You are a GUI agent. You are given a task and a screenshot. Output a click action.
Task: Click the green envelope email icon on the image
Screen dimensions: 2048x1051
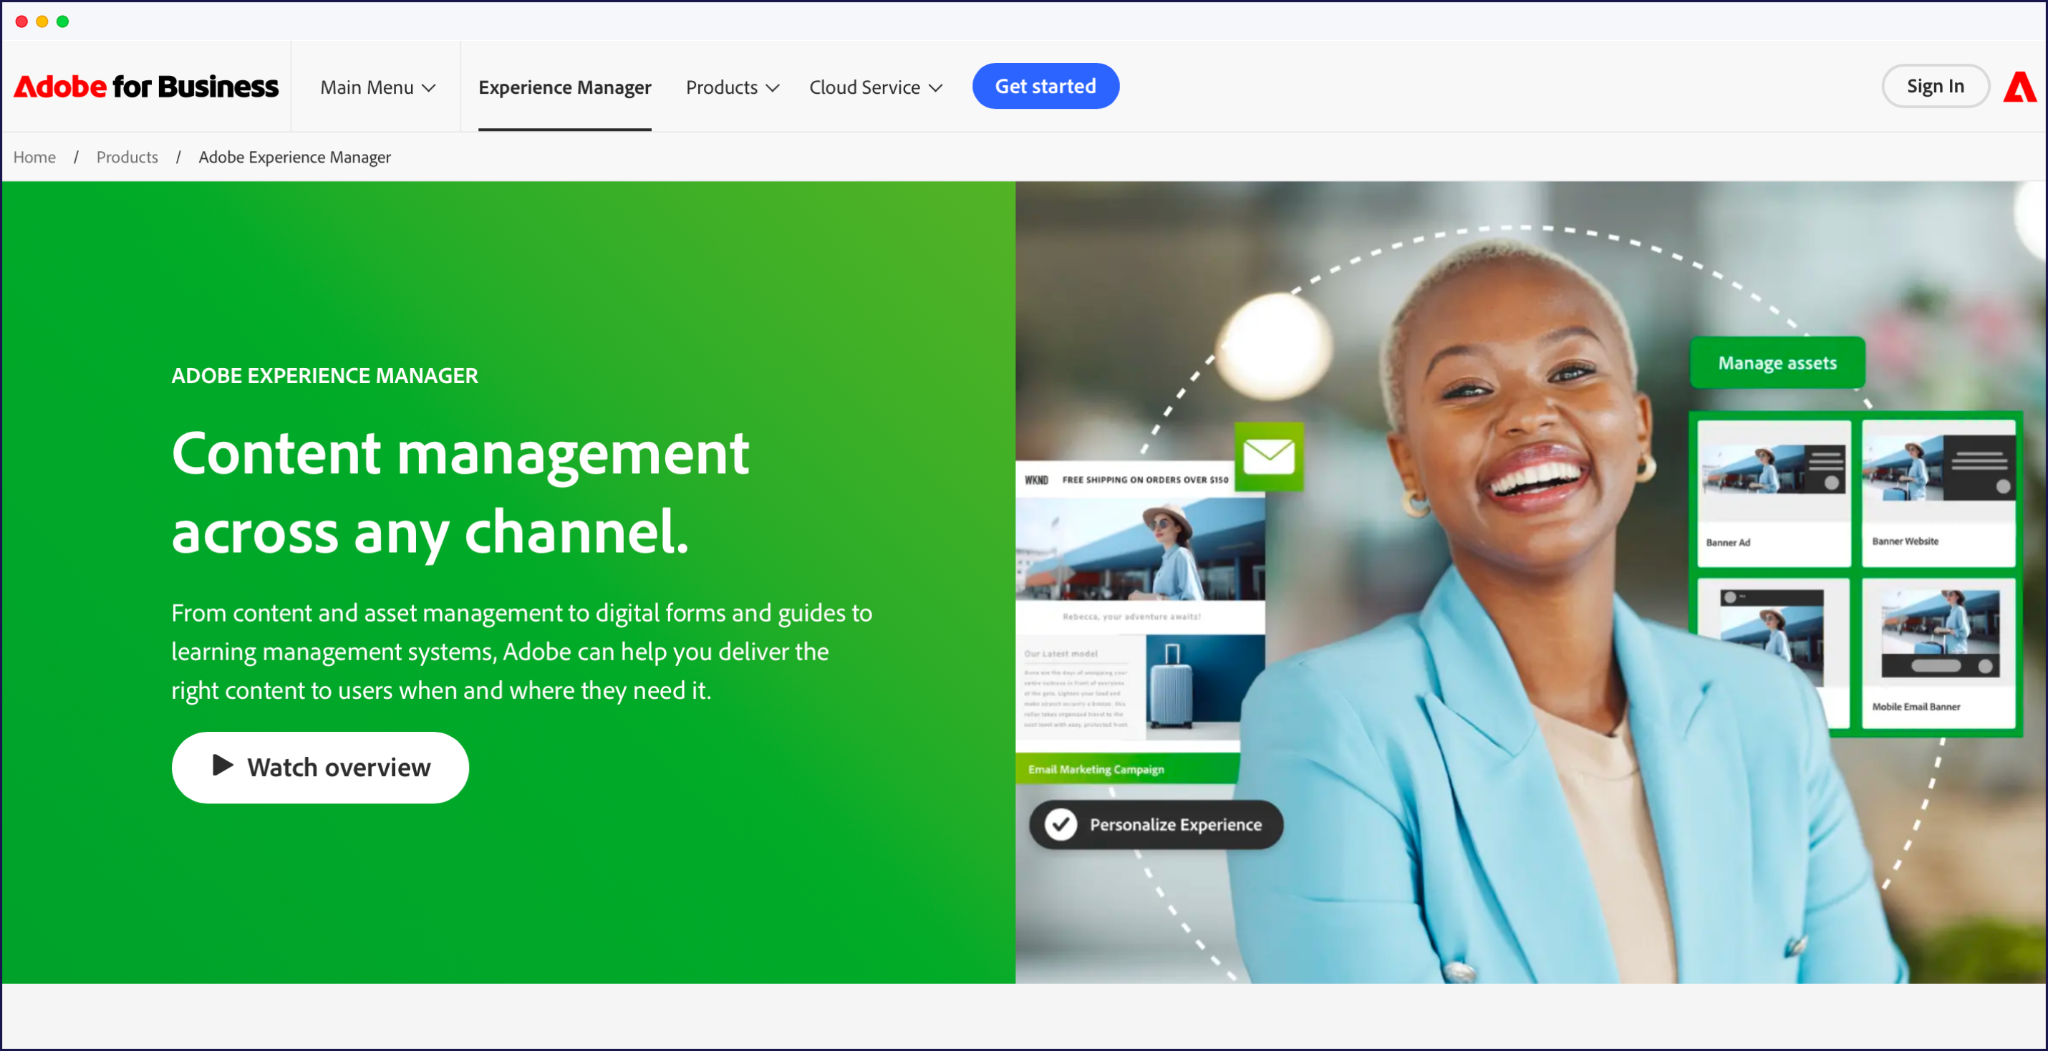coord(1268,457)
